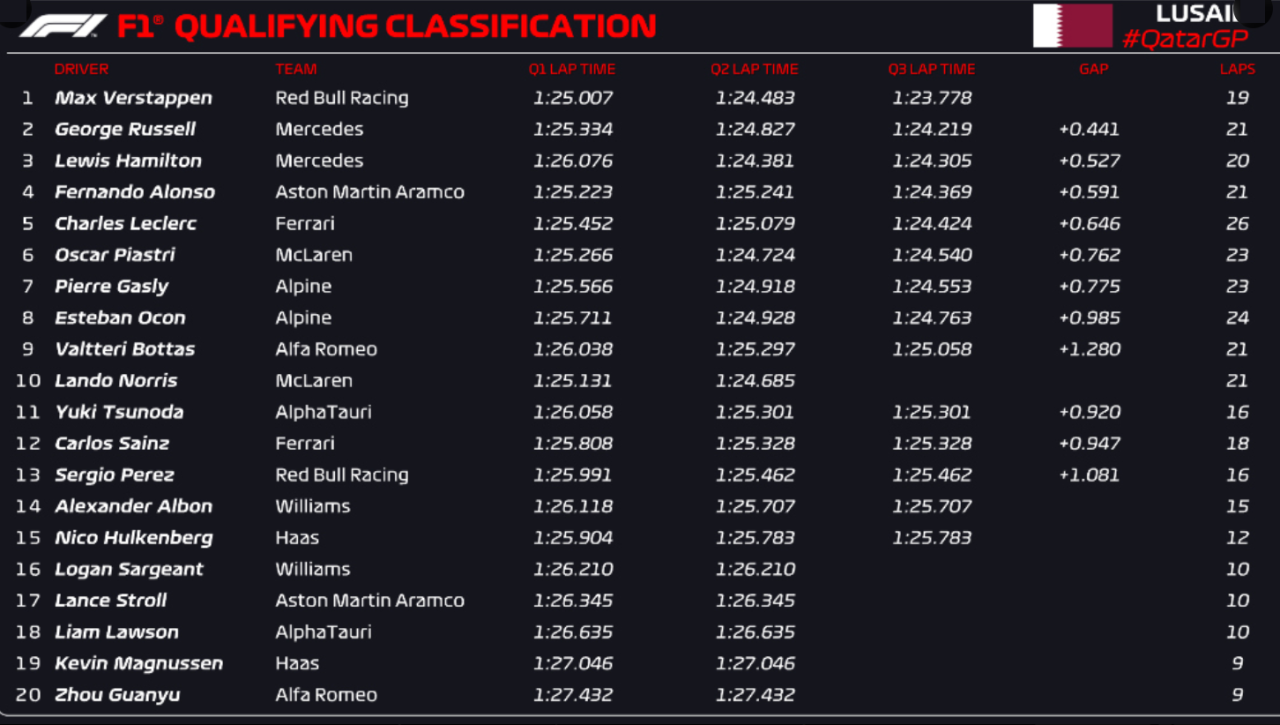This screenshot has height=725, width=1280.
Task: Click the Qatar flag image
Action: (1072, 26)
